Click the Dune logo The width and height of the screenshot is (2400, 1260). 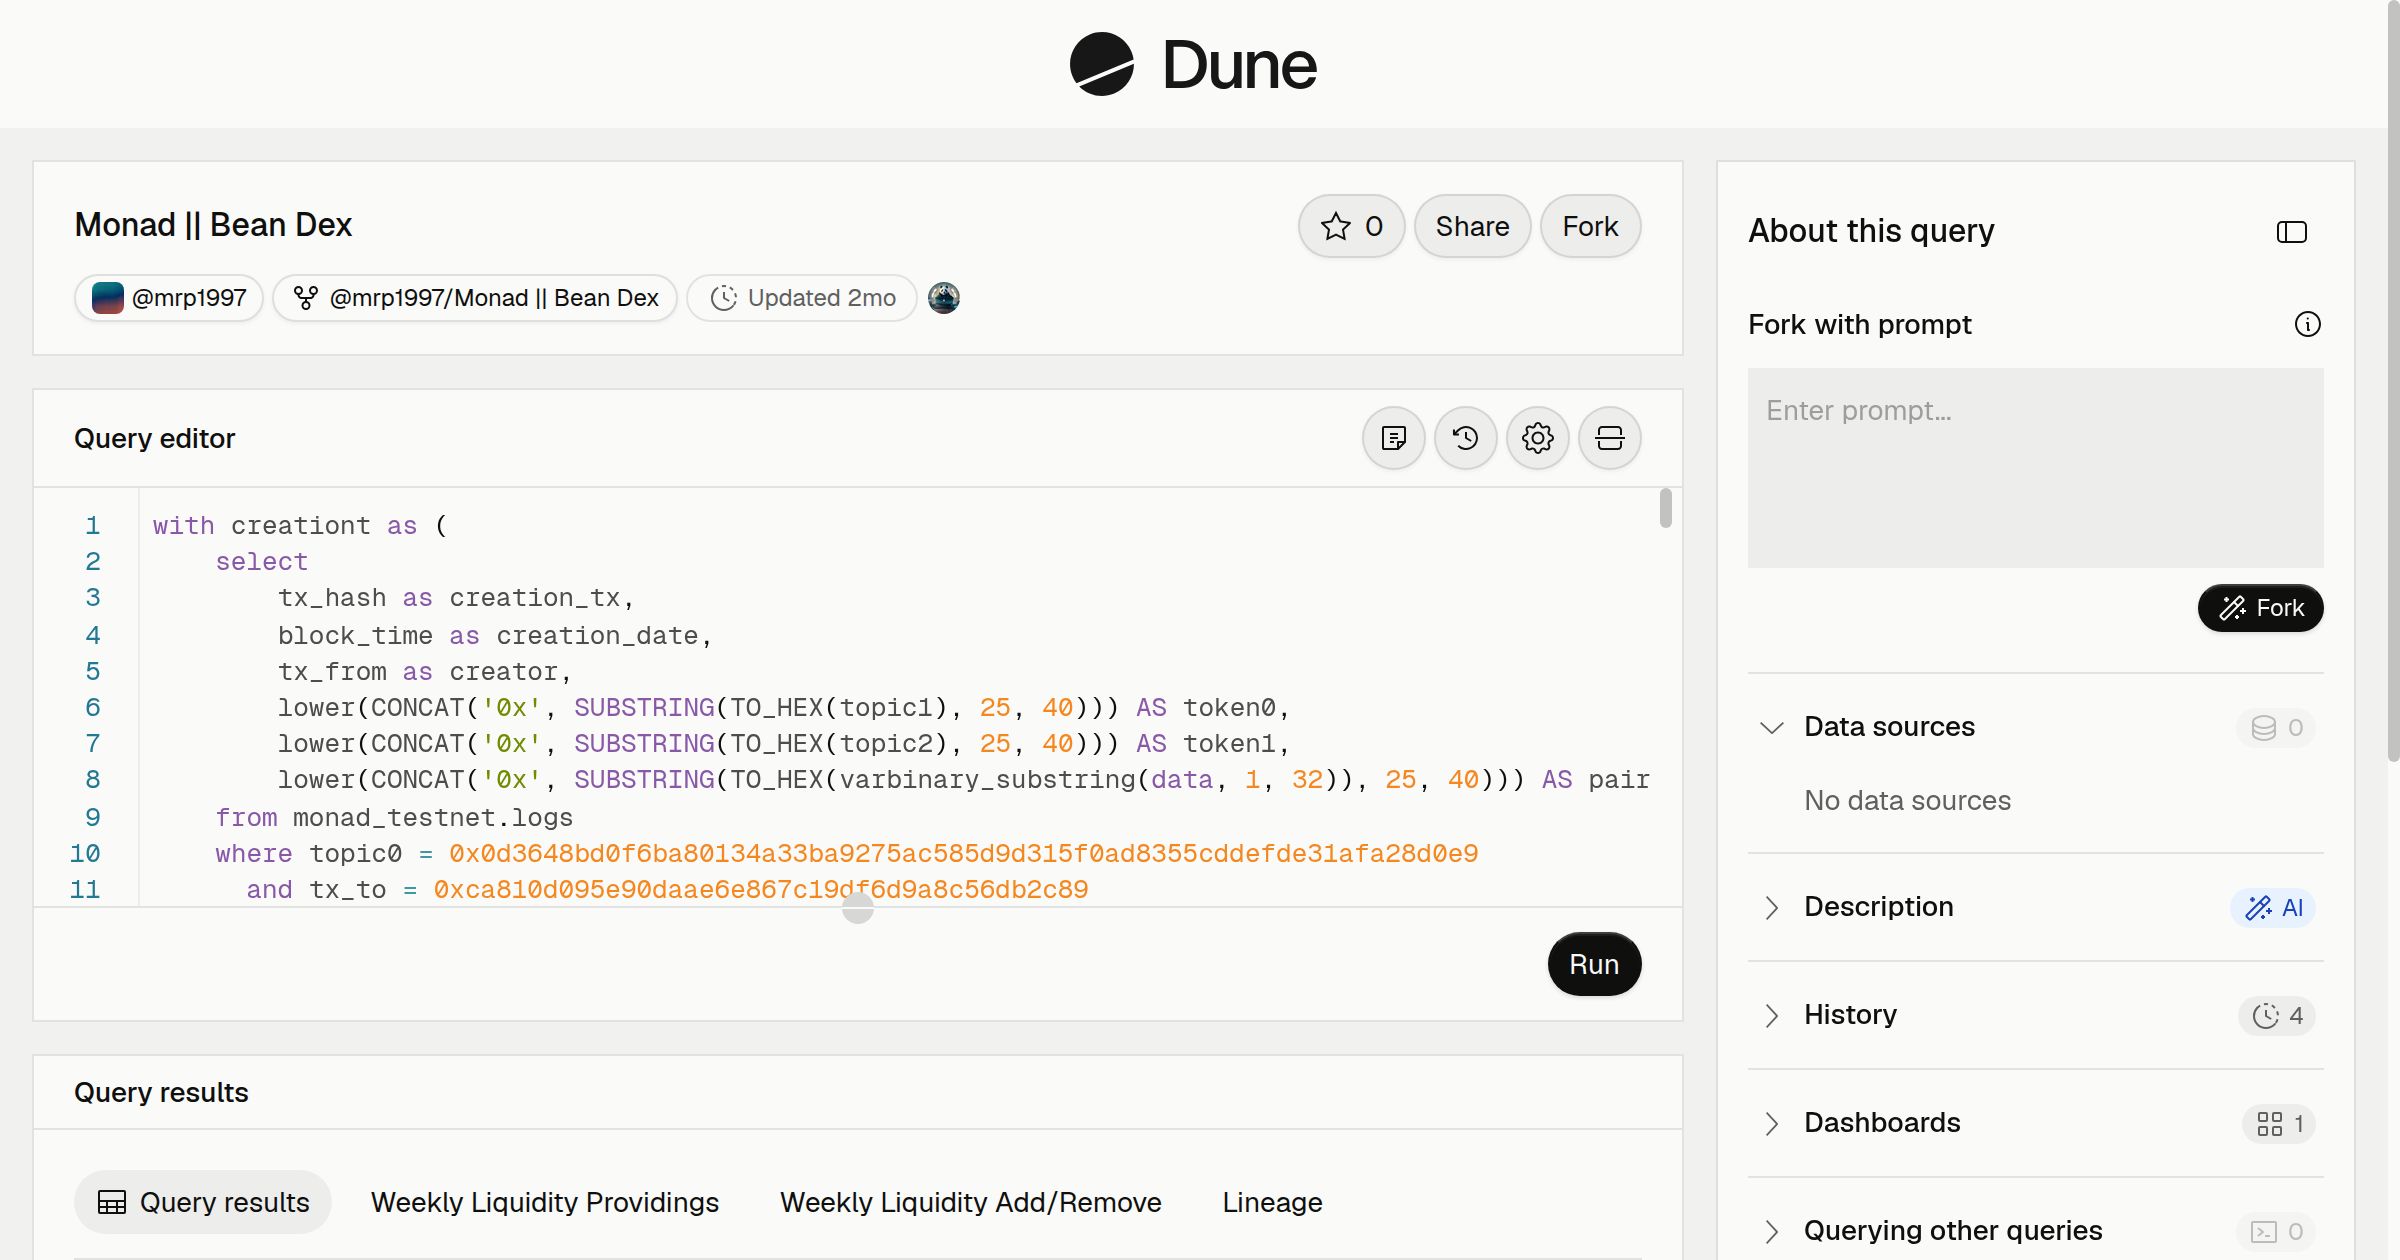(1193, 64)
